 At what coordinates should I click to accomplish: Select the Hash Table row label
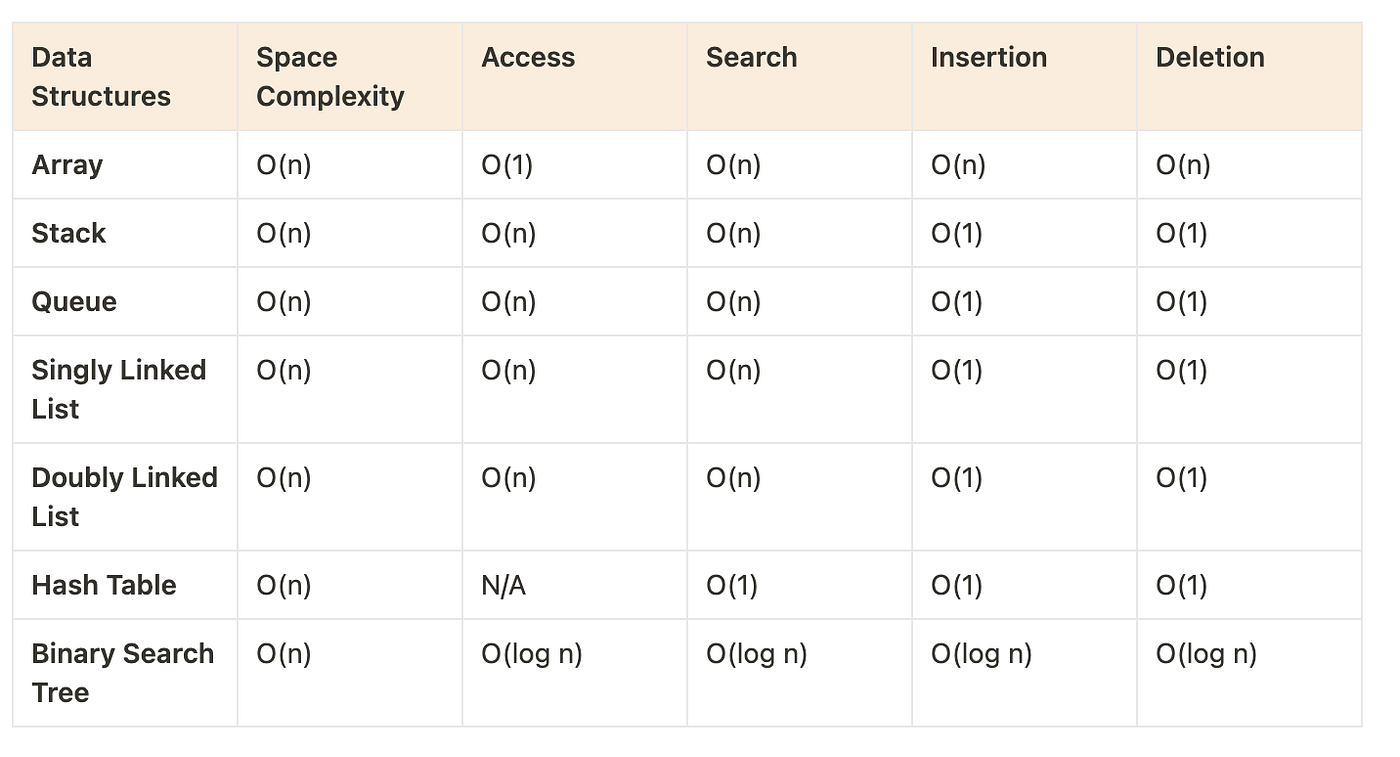(104, 586)
